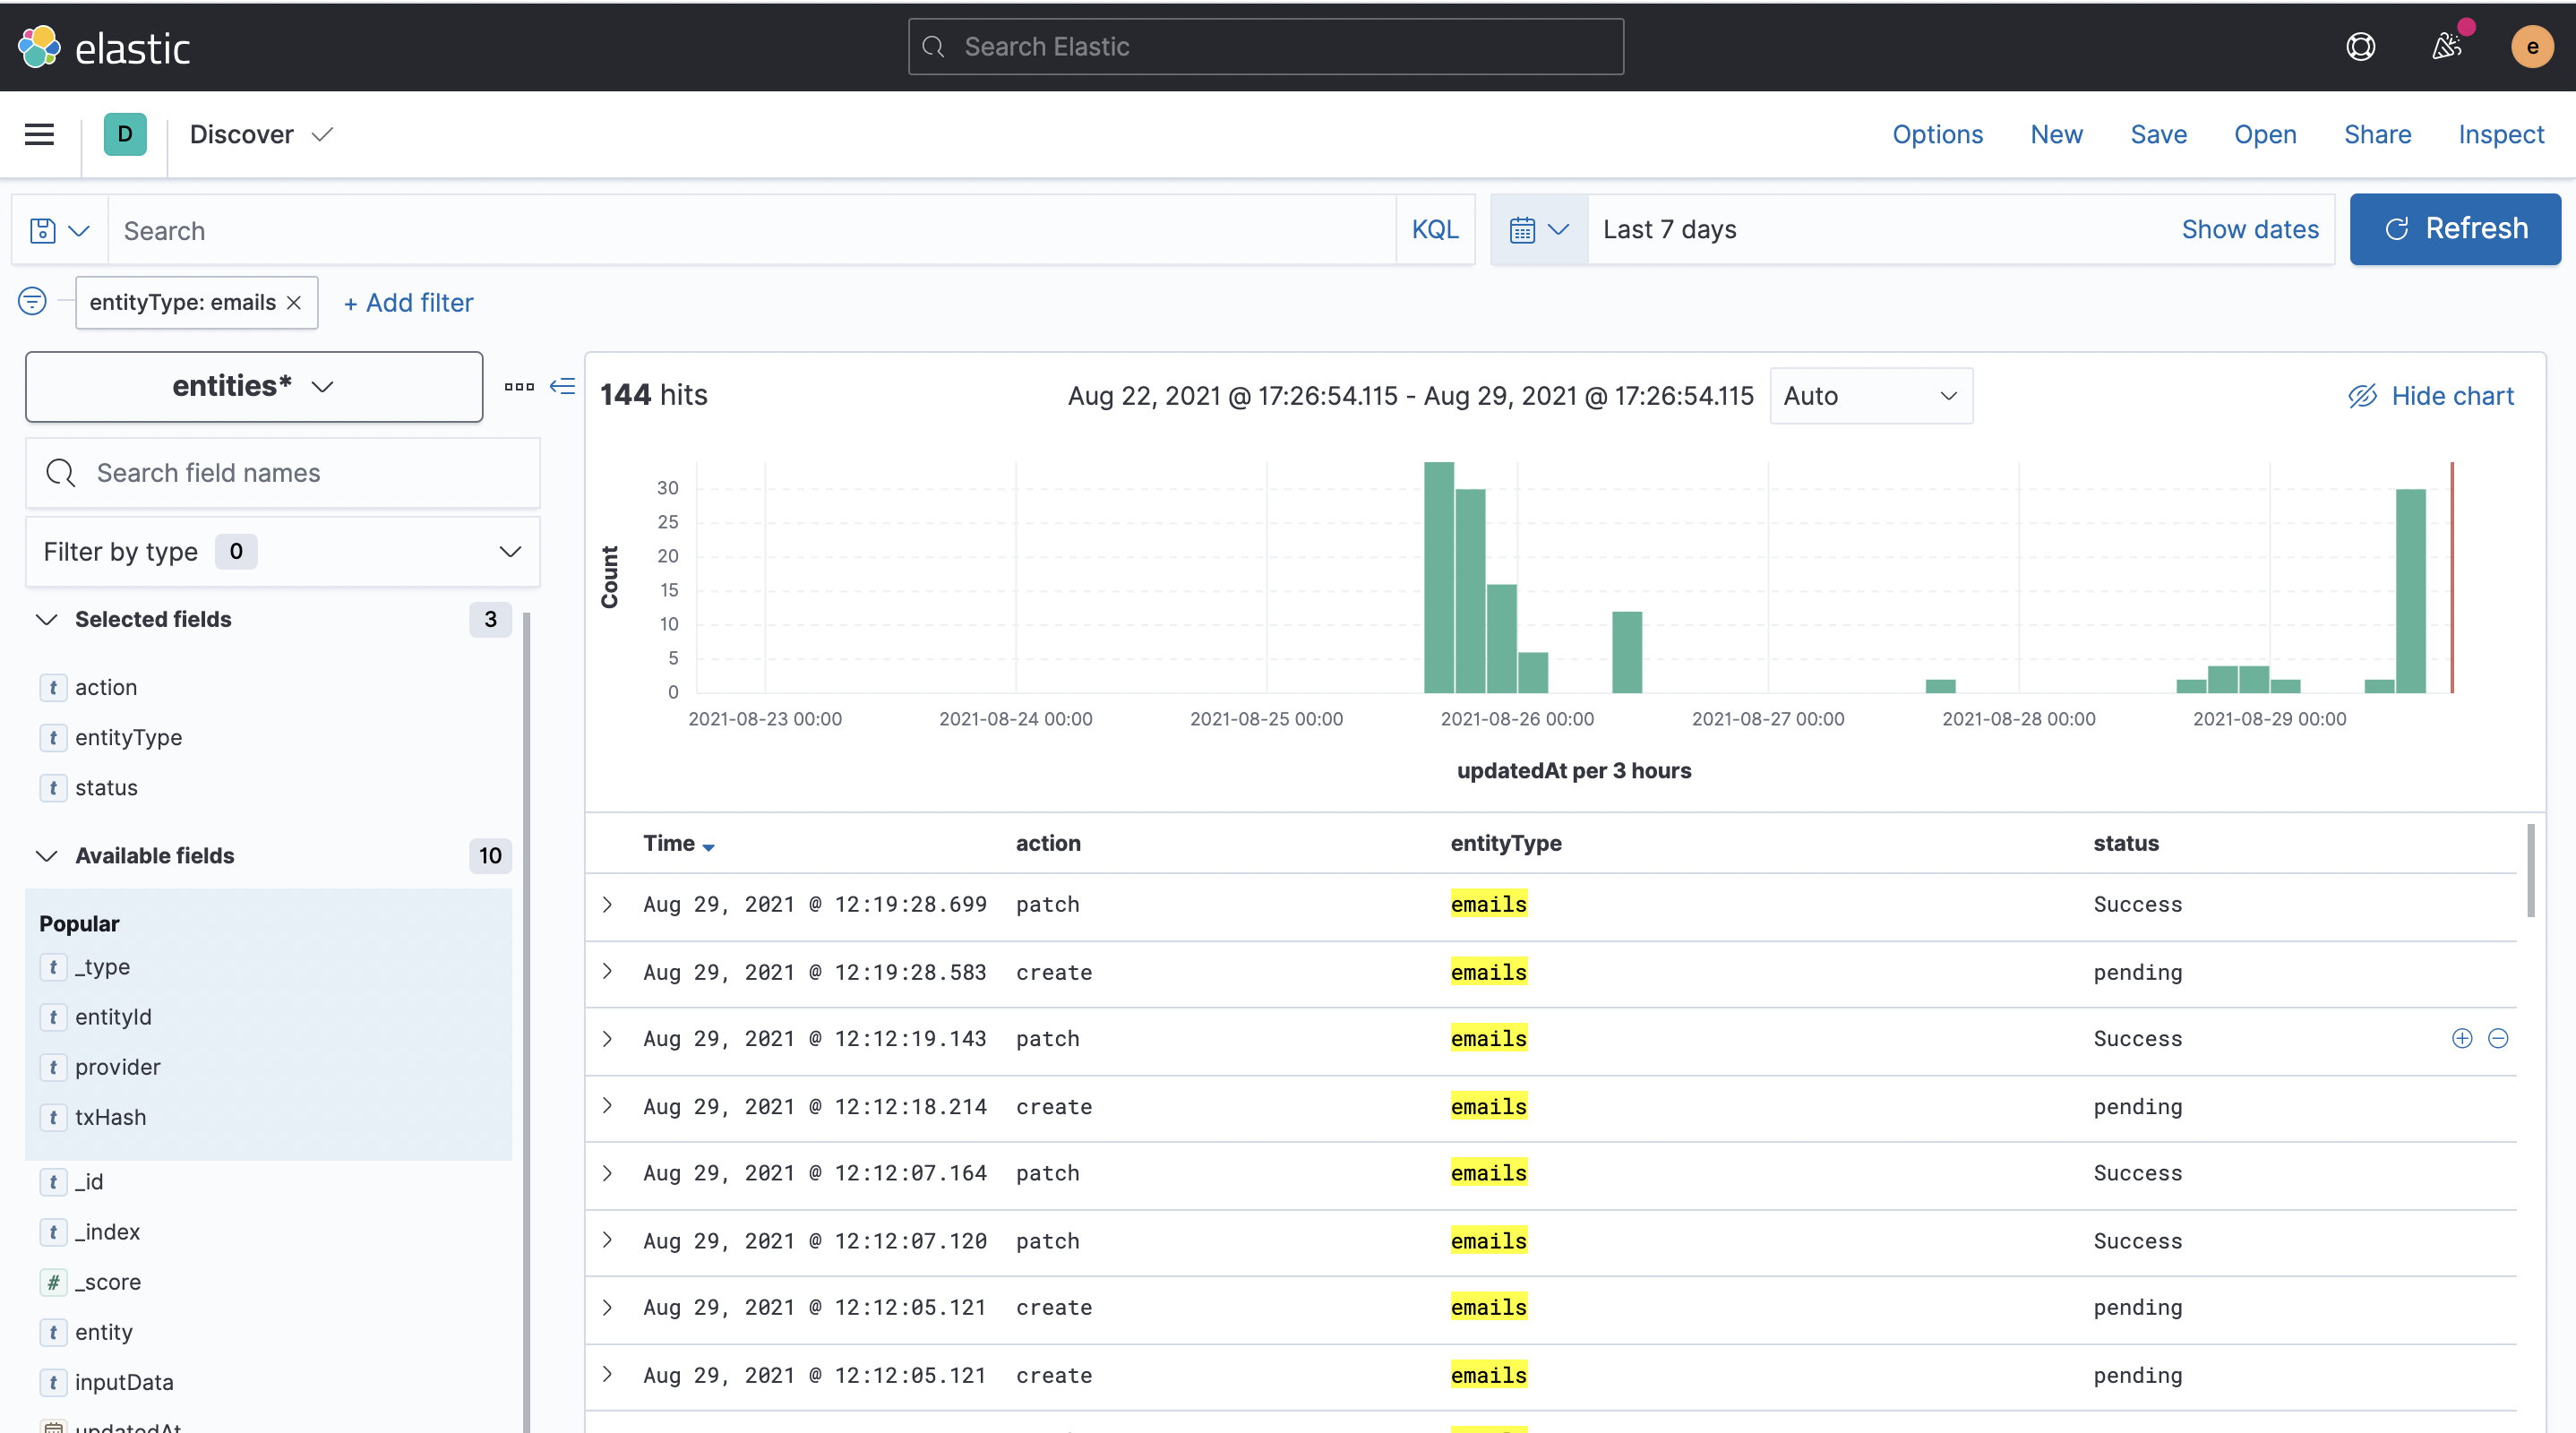This screenshot has height=1433, width=2576.
Task: Click the Last 7 days time range
Action: point(1669,230)
